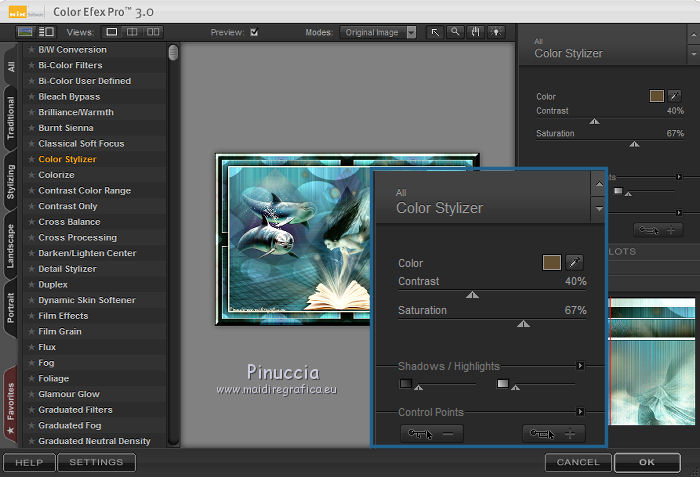The height and width of the screenshot is (477, 700).
Task: Expand the Control Points section
Action: pyautogui.click(x=580, y=411)
